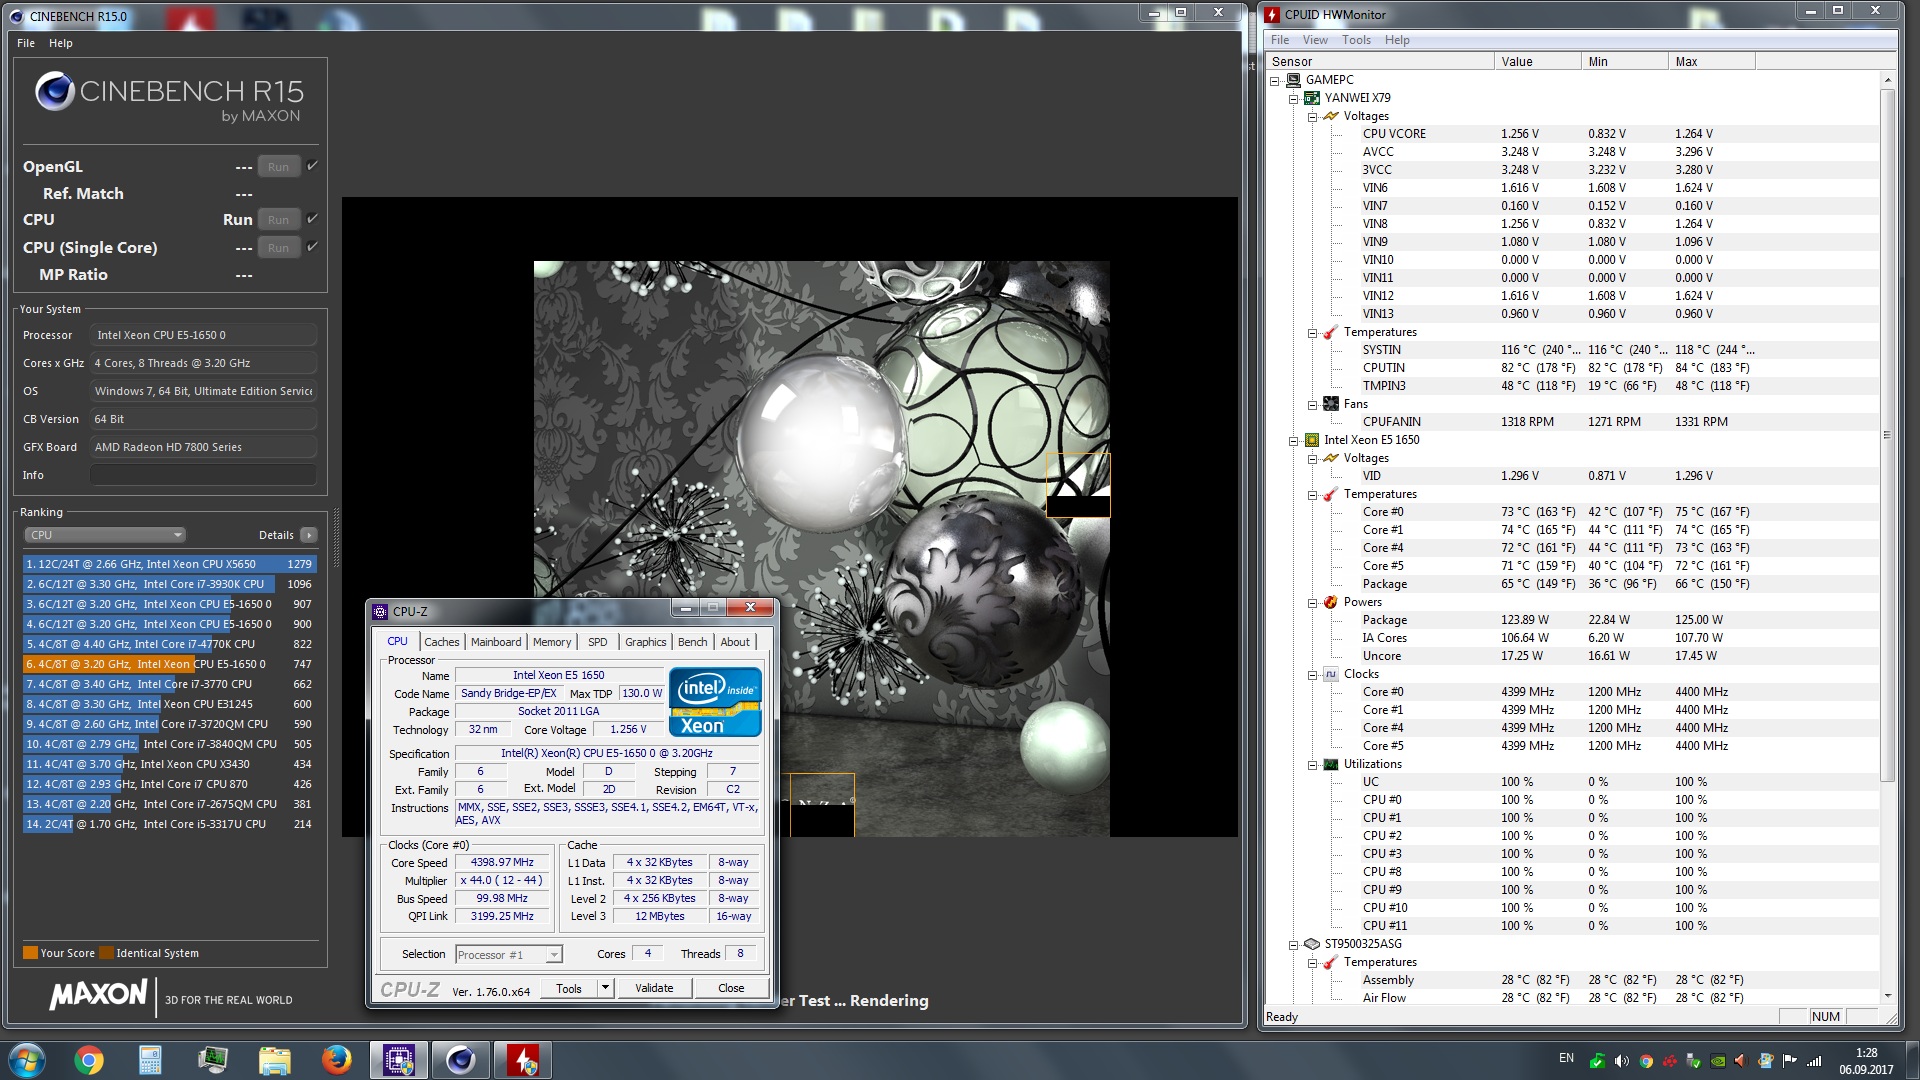Open the Ranking CPU dropdown
Viewport: 1920px width, 1080px height.
coord(105,535)
